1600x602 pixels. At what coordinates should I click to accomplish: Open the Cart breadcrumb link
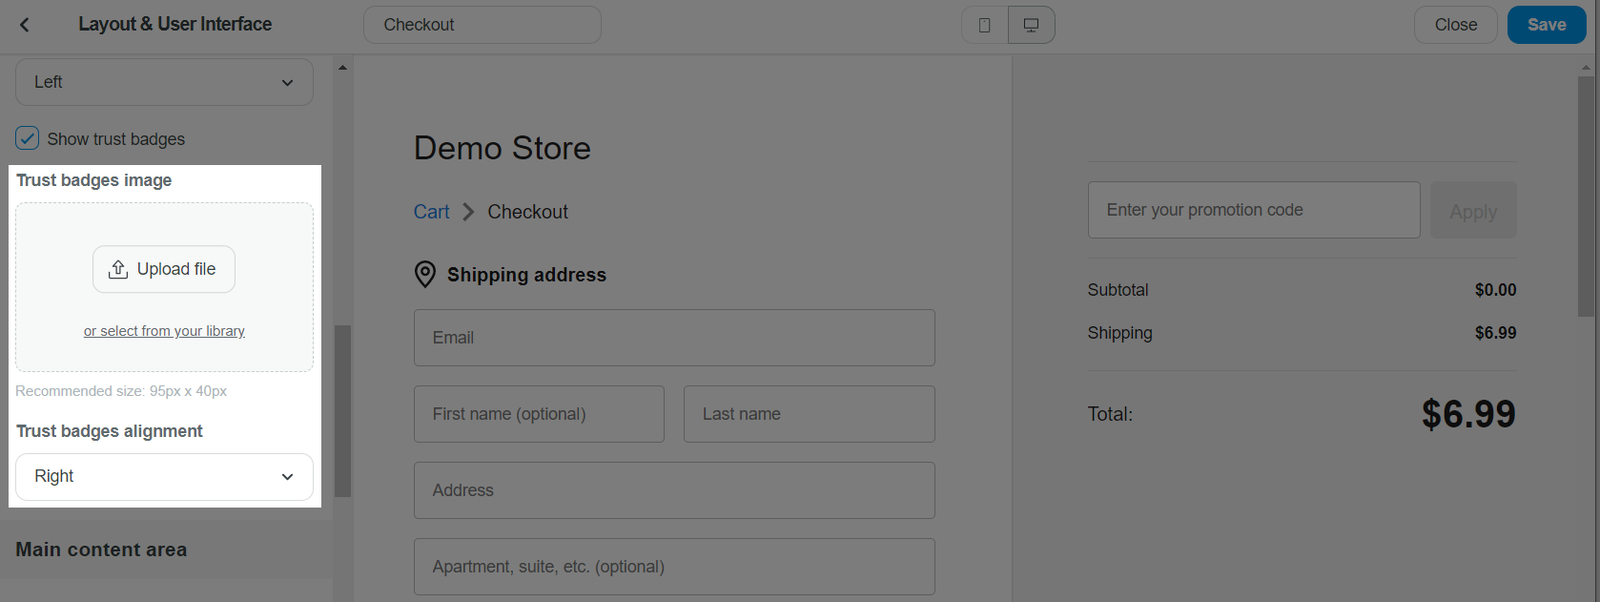coord(431,212)
